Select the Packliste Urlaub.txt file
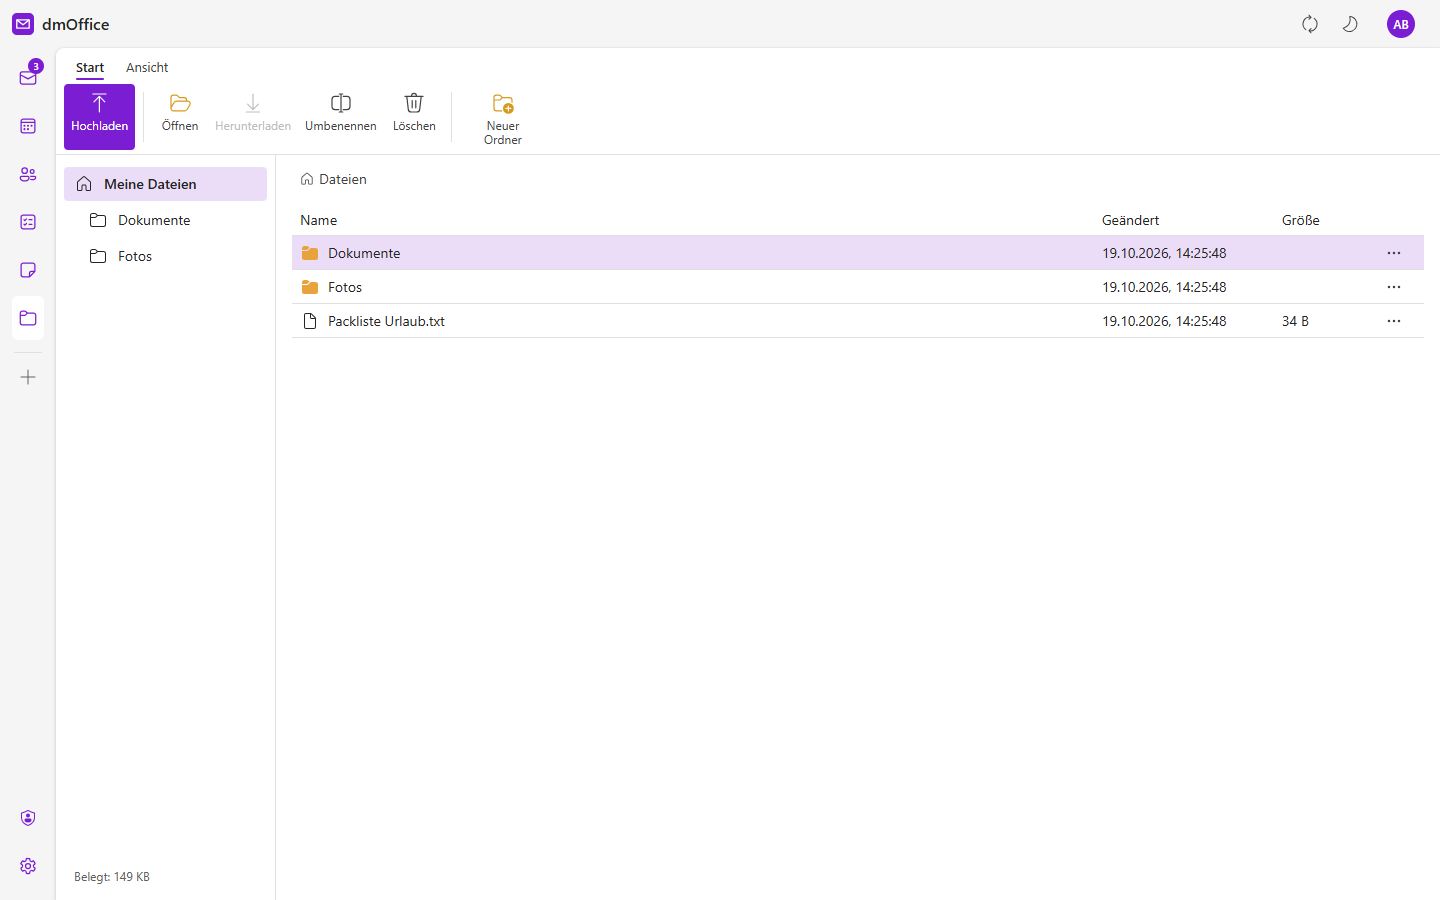Viewport: 1440px width, 900px height. 858,321
